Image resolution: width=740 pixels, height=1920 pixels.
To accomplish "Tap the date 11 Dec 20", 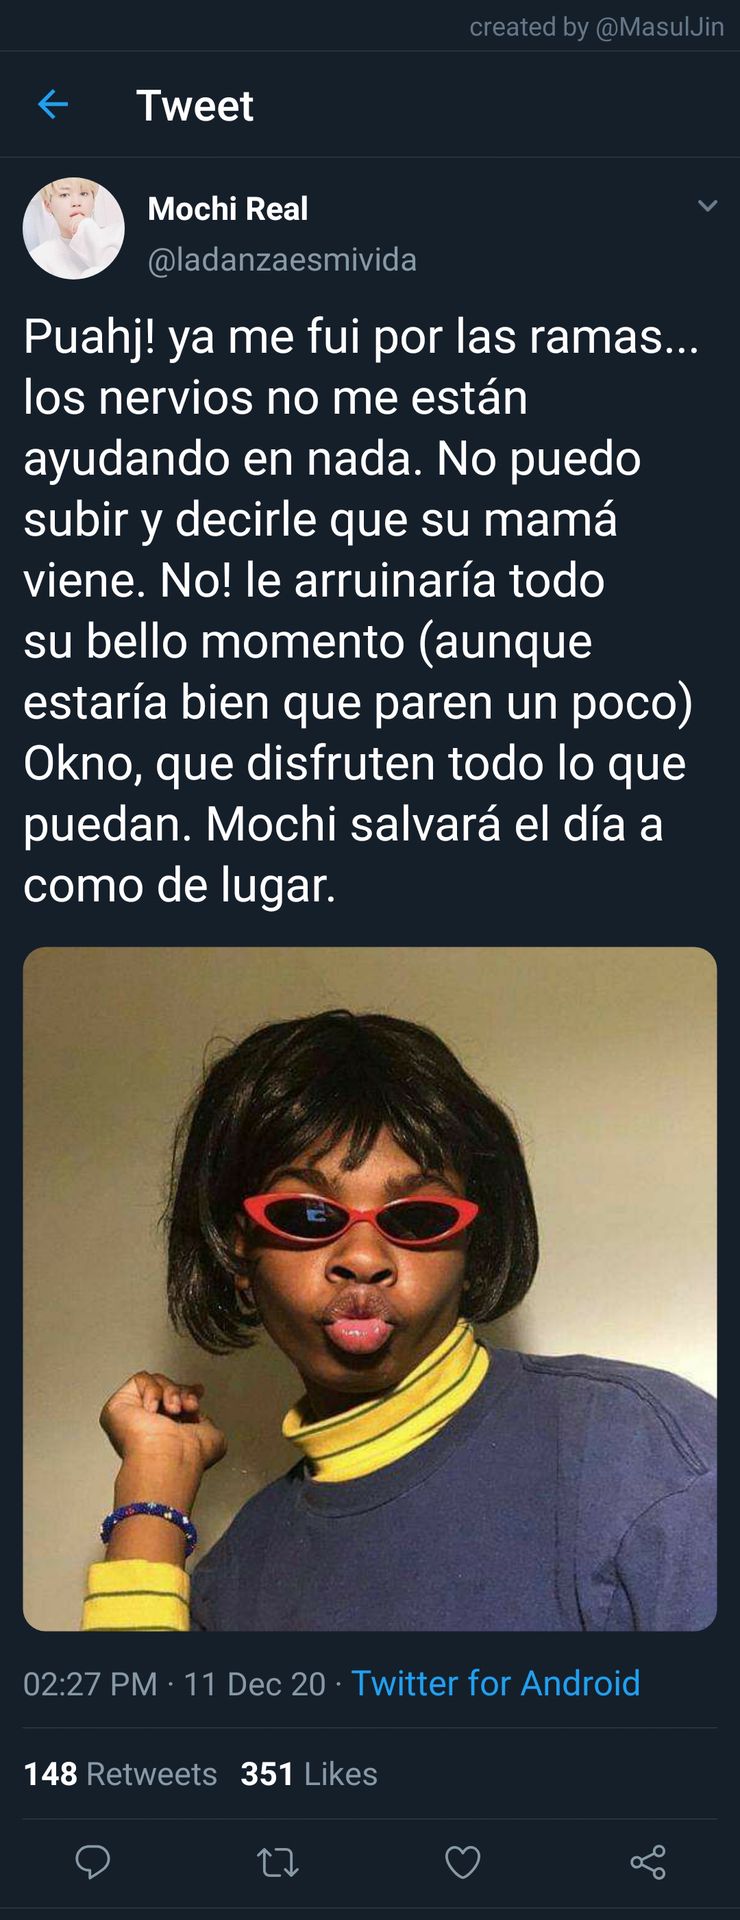I will click(254, 1684).
